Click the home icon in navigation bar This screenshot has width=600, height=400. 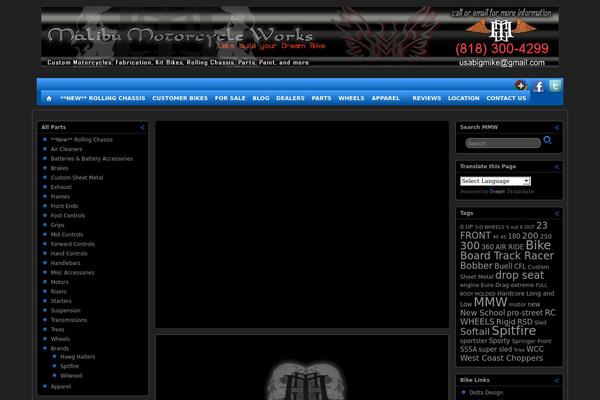click(x=49, y=98)
